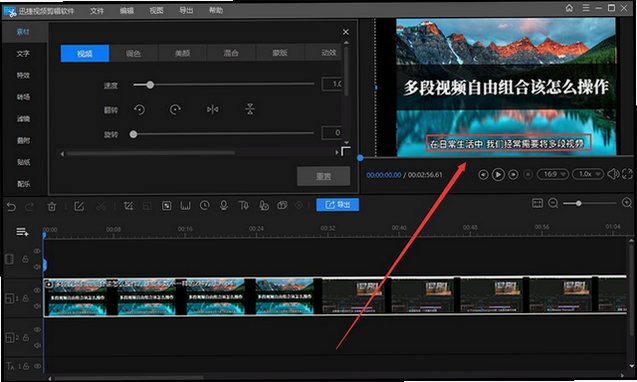Open the duration clock tool
This screenshot has height=382, width=637.
coord(204,206)
